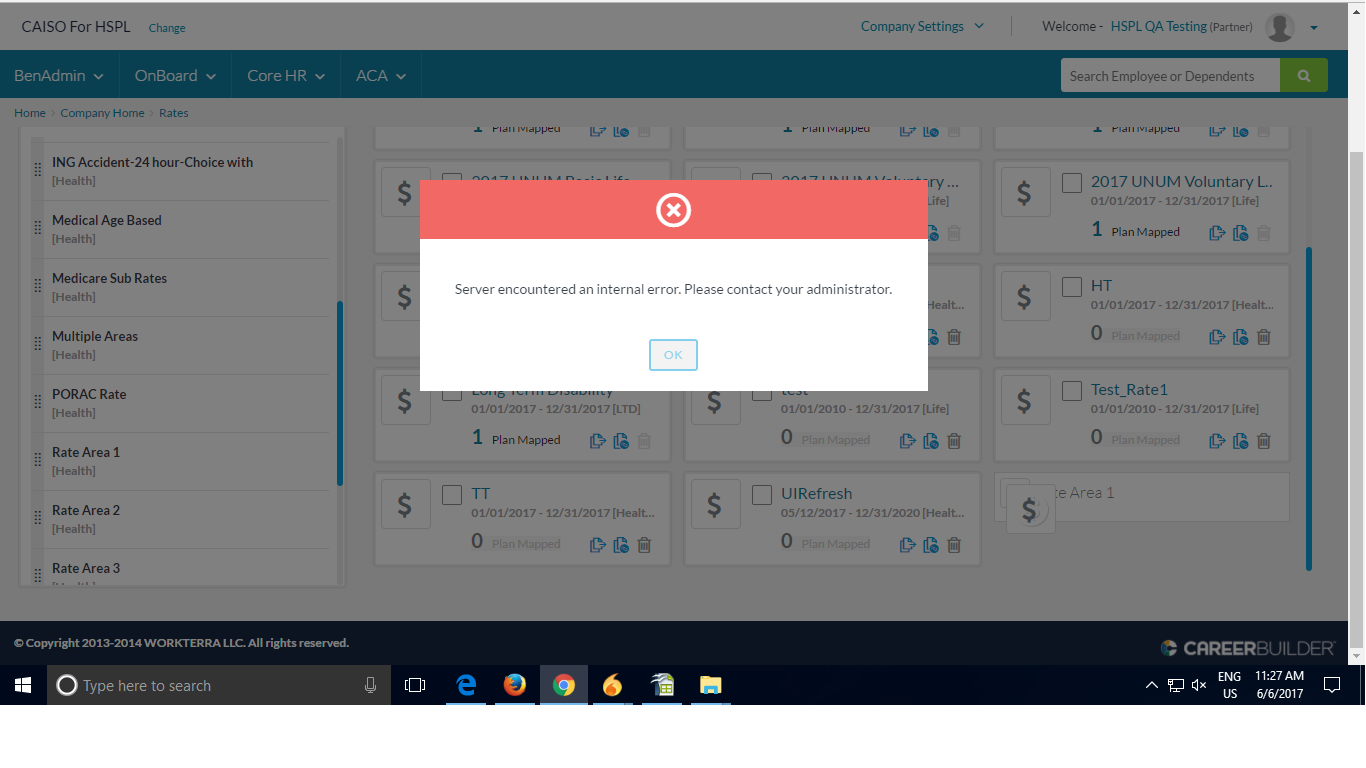Click the Company Home breadcrumb link
Viewport: 1366px width, 768px height.
102,113
